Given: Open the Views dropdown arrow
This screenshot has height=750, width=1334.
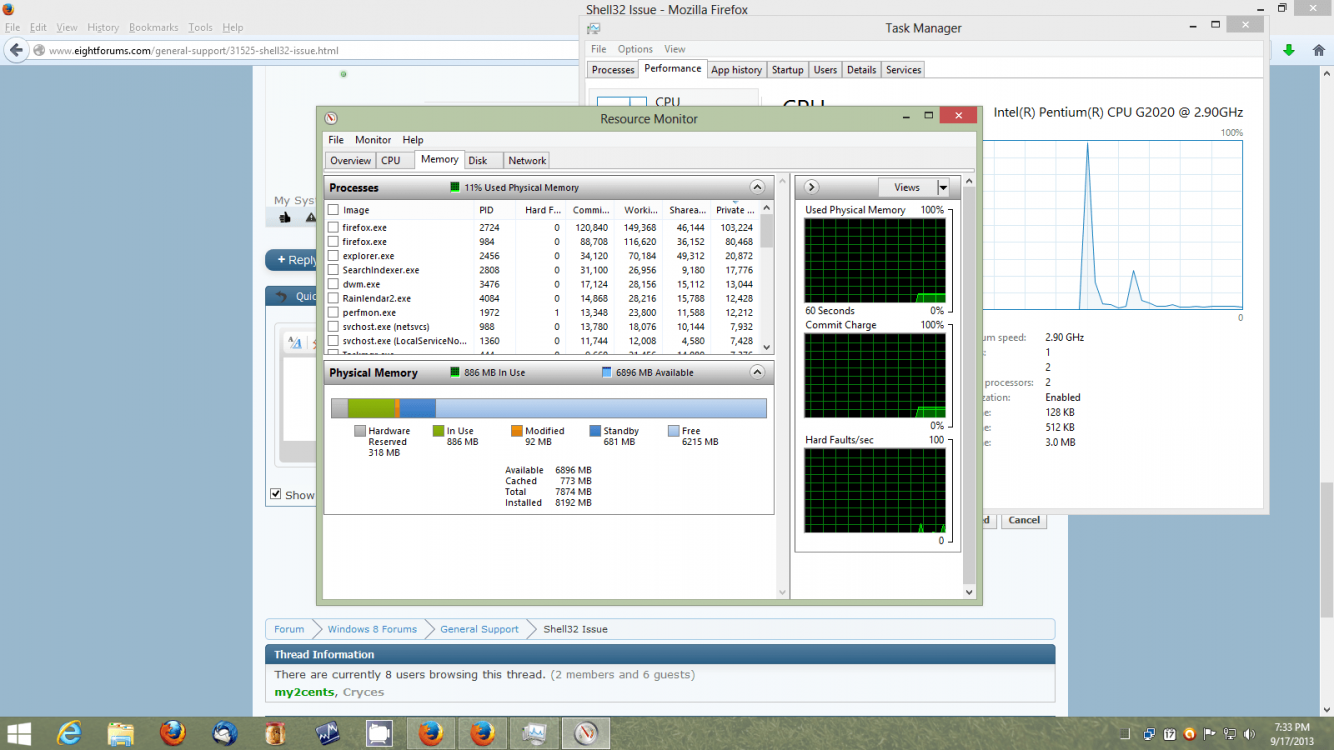Looking at the screenshot, I should tap(943, 187).
